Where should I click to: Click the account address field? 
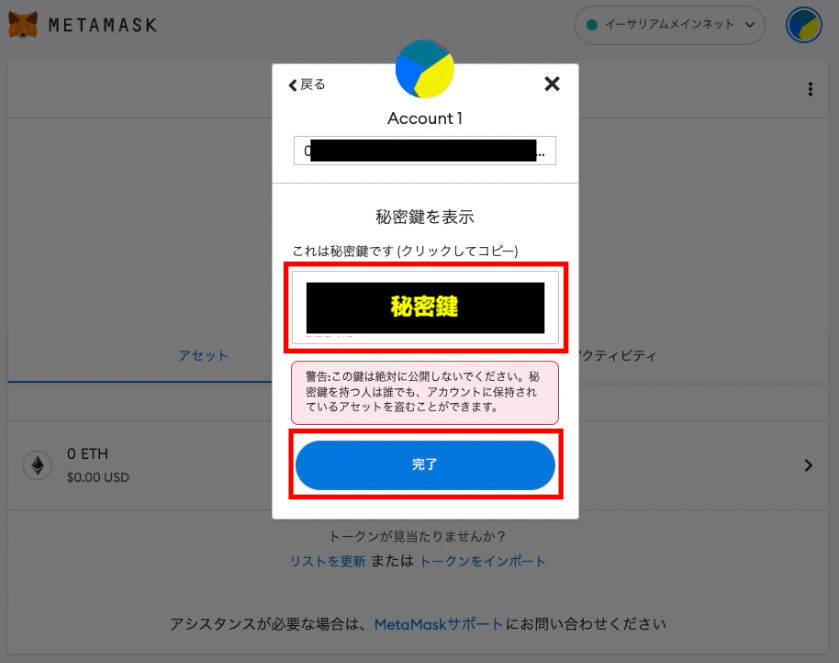pos(425,150)
